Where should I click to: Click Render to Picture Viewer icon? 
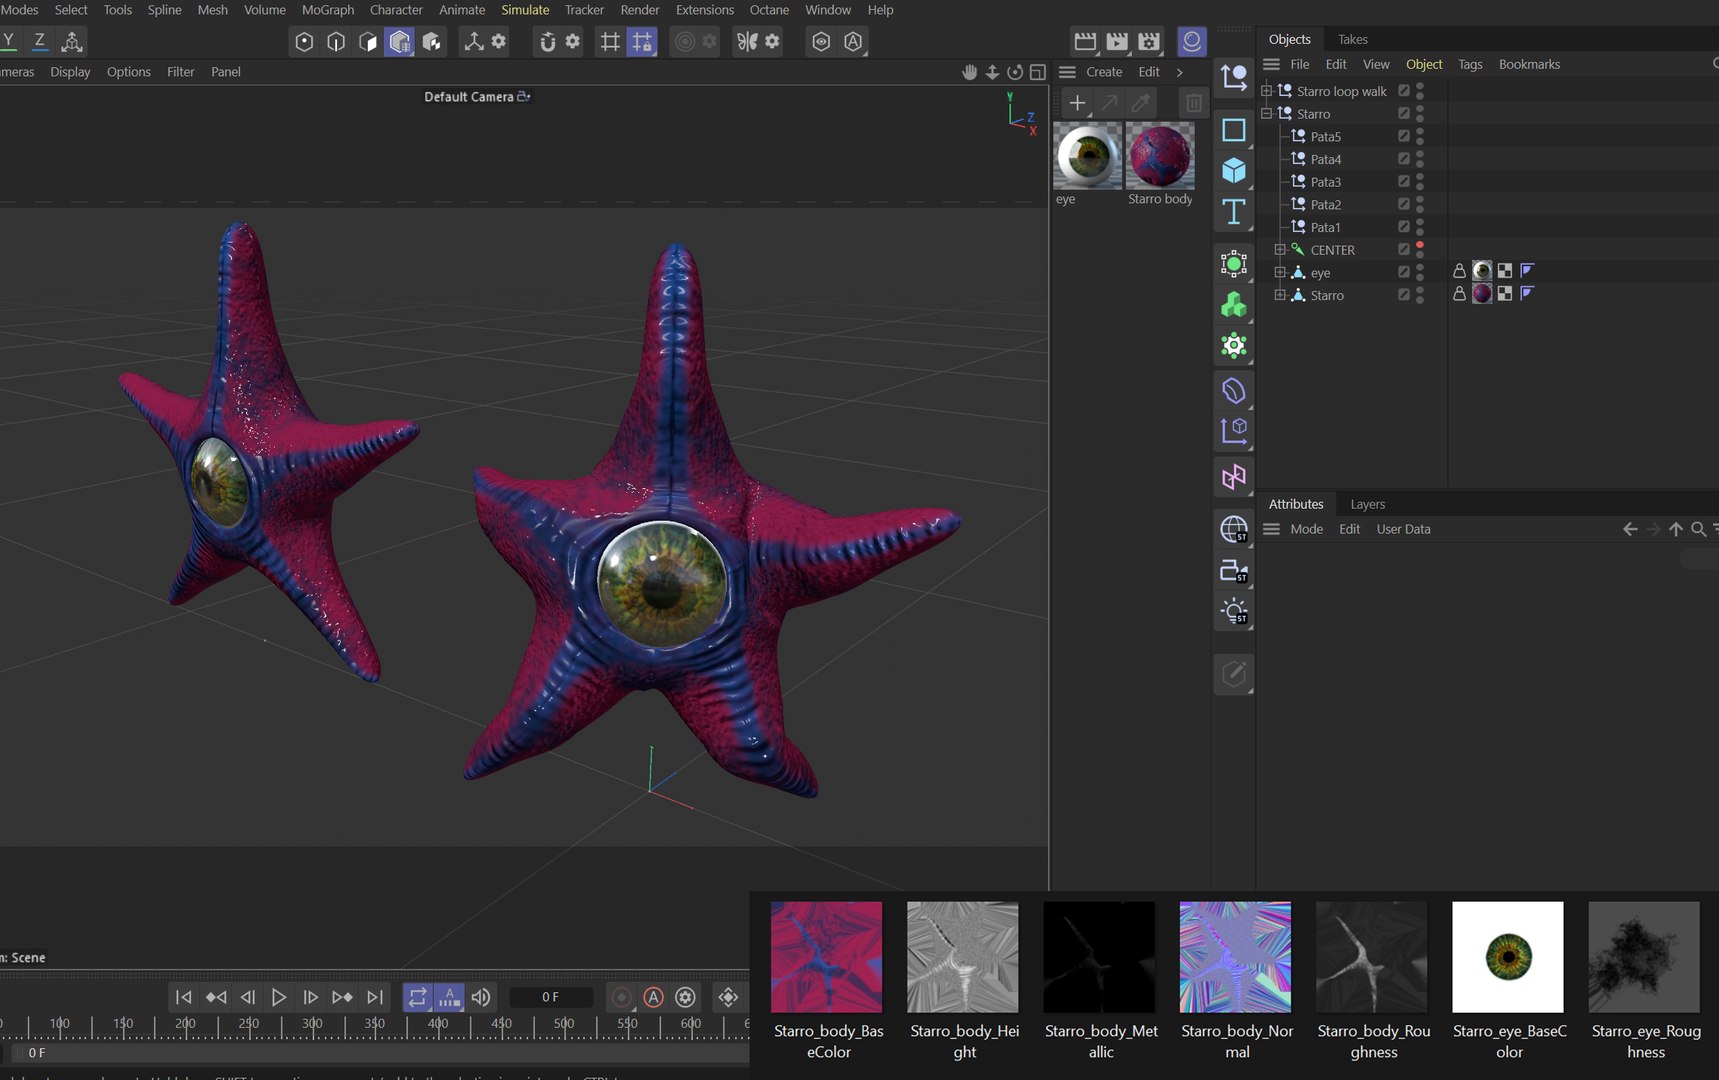coord(1117,42)
